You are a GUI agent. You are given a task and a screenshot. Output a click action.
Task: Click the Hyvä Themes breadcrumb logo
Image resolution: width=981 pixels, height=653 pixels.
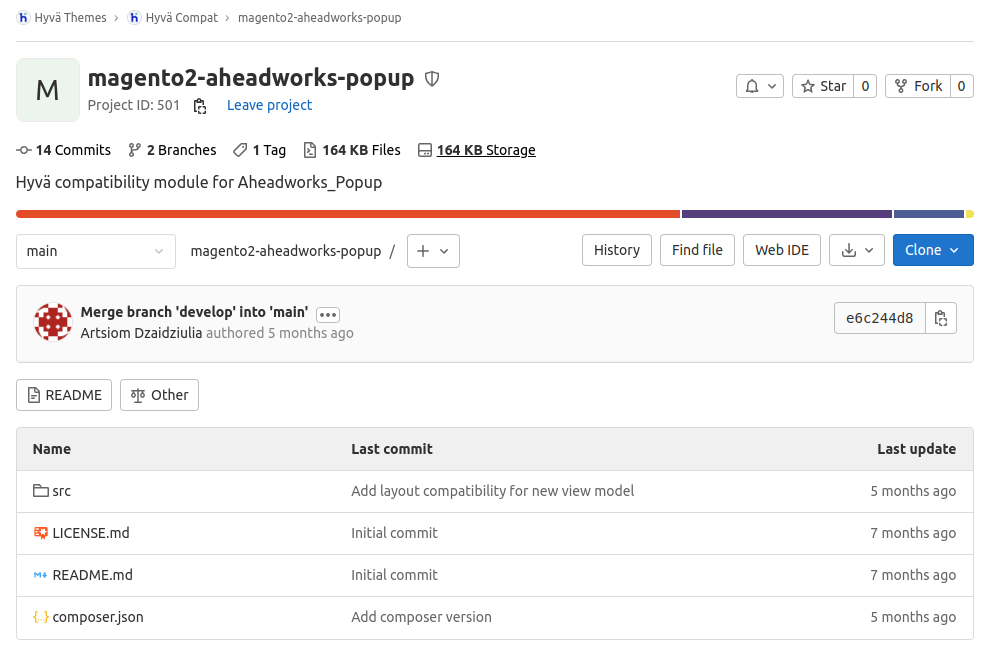pyautogui.click(x=23, y=18)
